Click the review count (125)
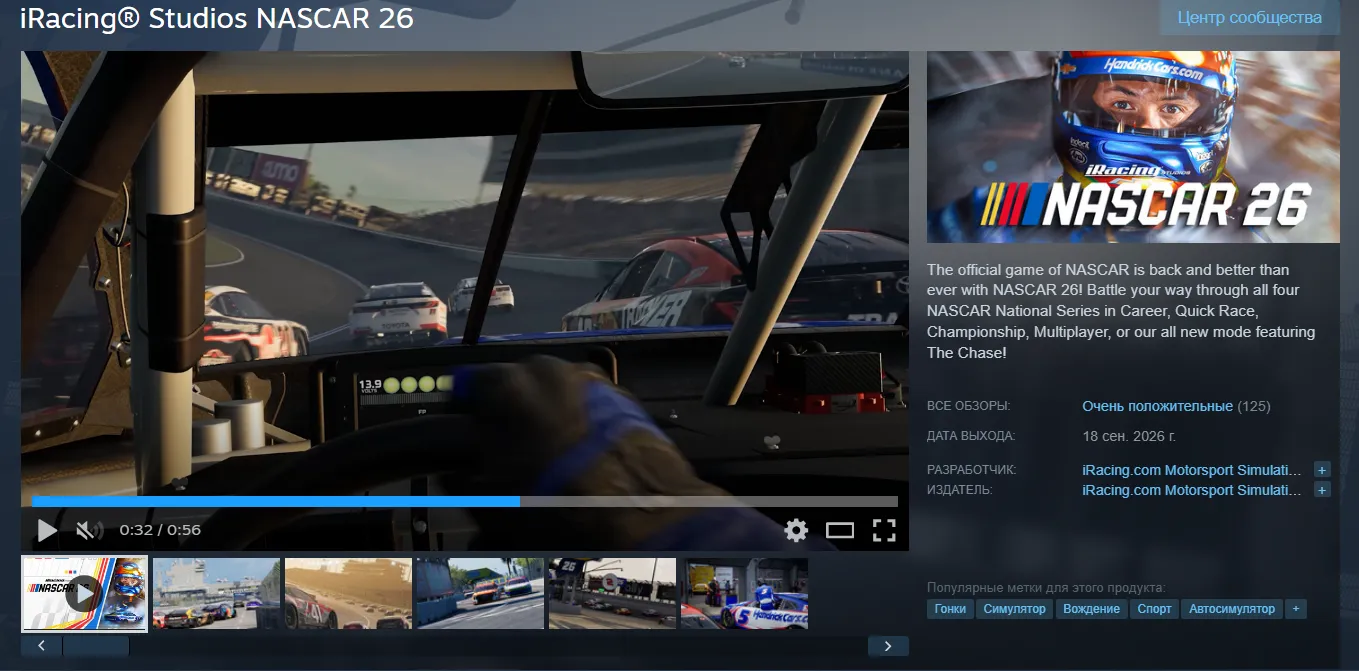The width and height of the screenshot is (1359, 671). [x=1254, y=406]
